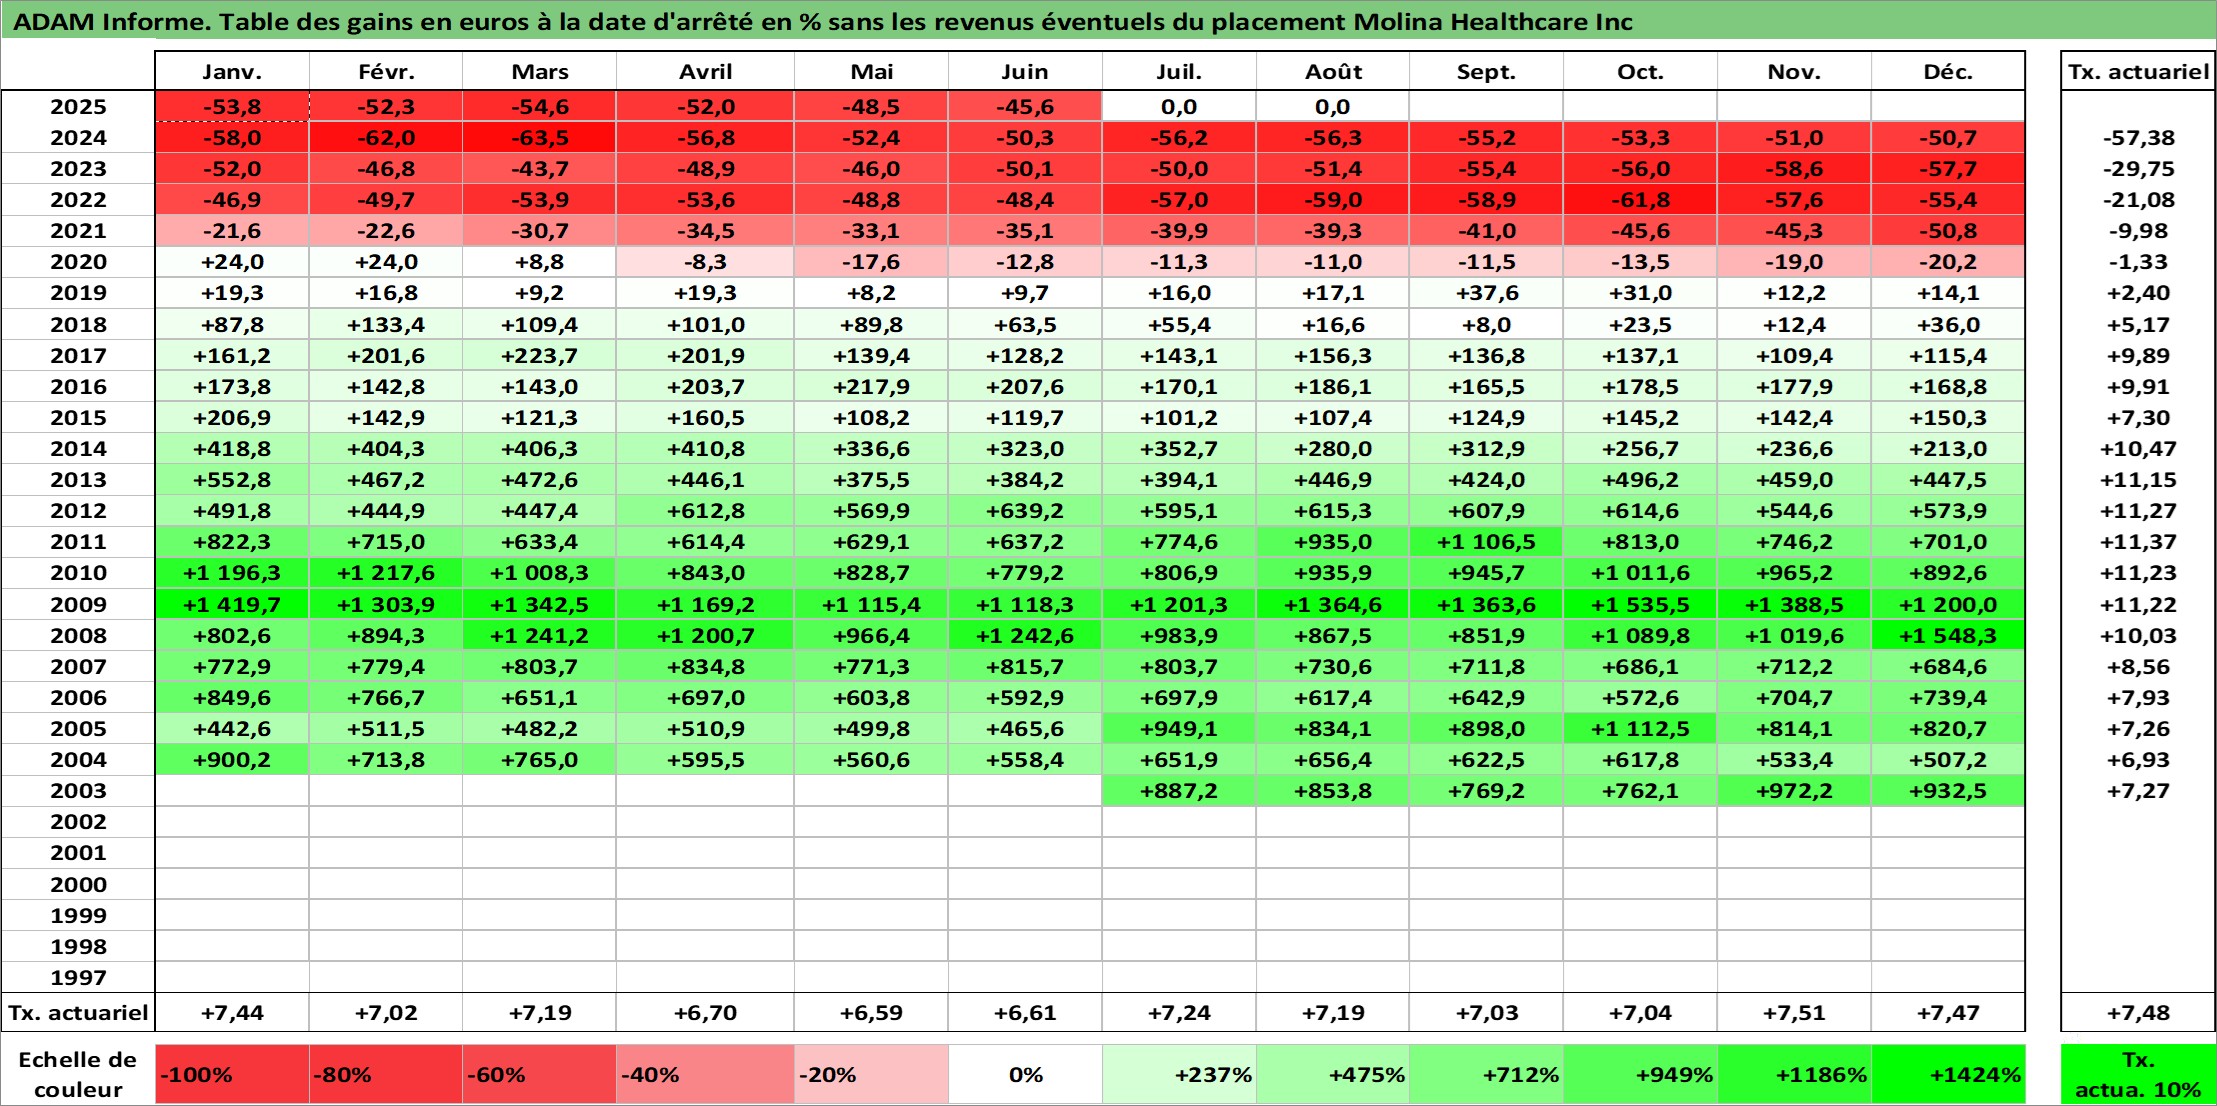Select the -20% pink scale swatch

click(871, 1075)
